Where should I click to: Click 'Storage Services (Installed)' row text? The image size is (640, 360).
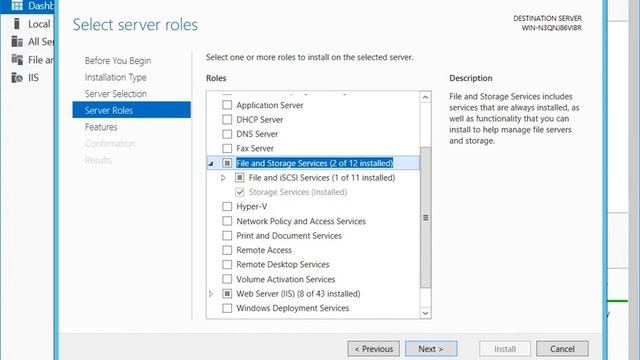pos(298,192)
